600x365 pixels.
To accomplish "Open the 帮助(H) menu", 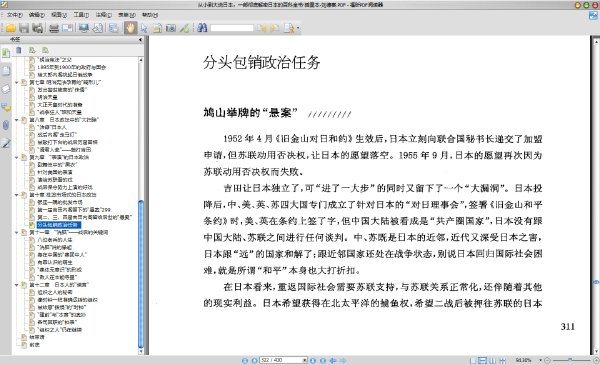I will (x=150, y=15).
